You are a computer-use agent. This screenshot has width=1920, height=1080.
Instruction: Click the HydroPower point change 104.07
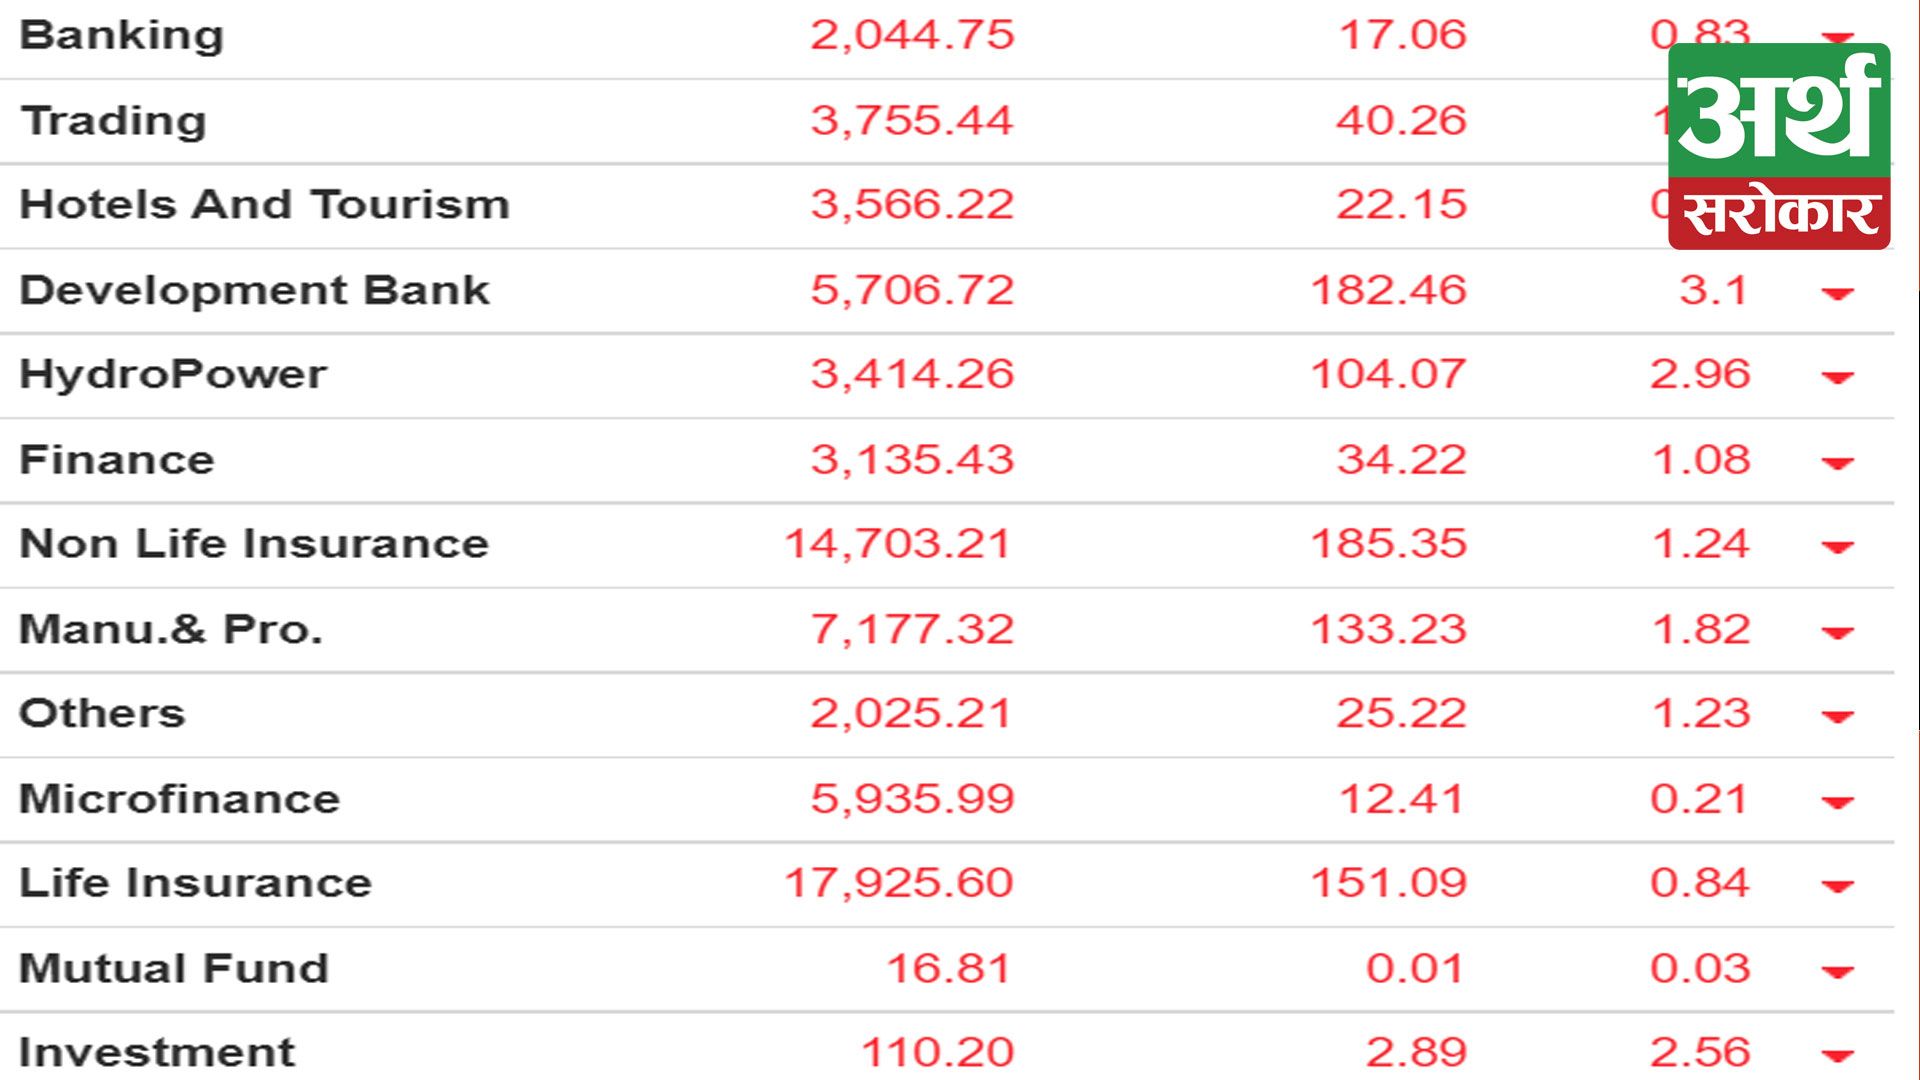point(1388,375)
